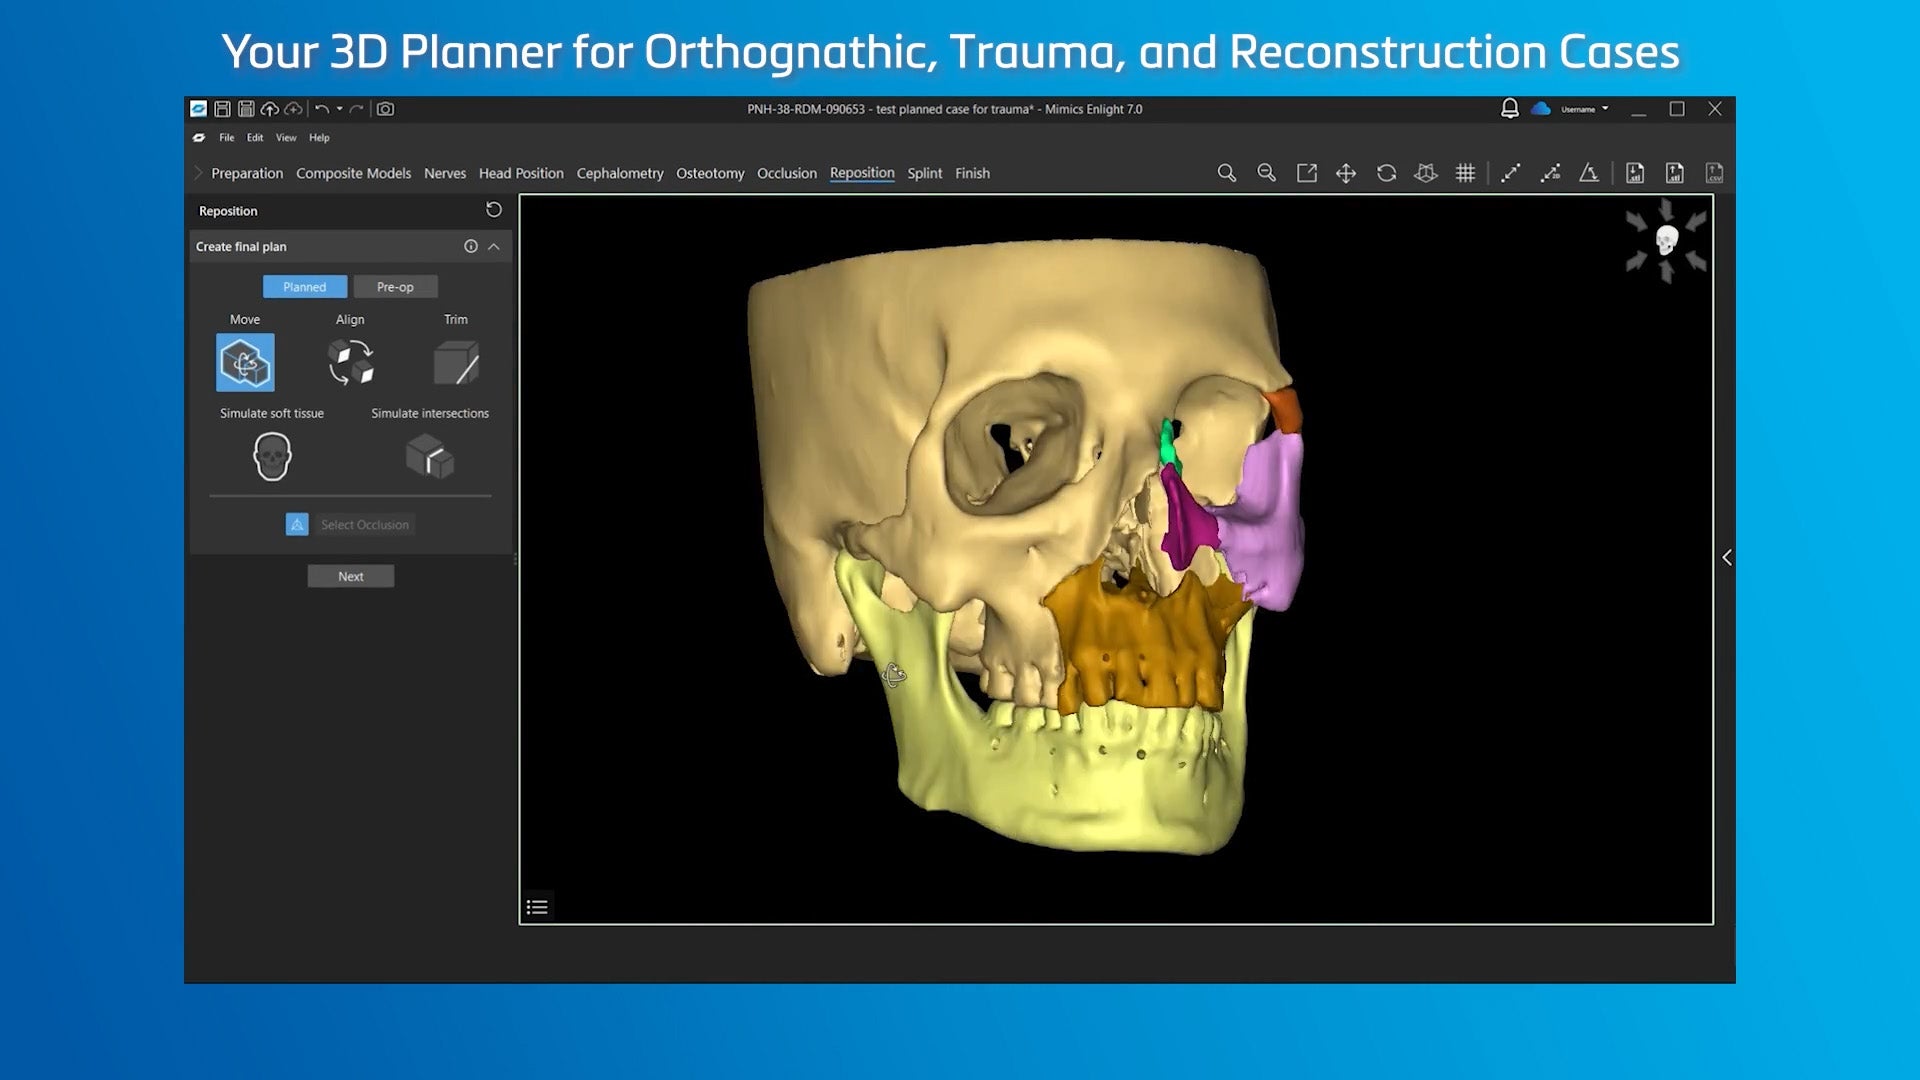Select the Move repositioning tool
Viewport: 1920px width, 1080px height.
(x=245, y=362)
